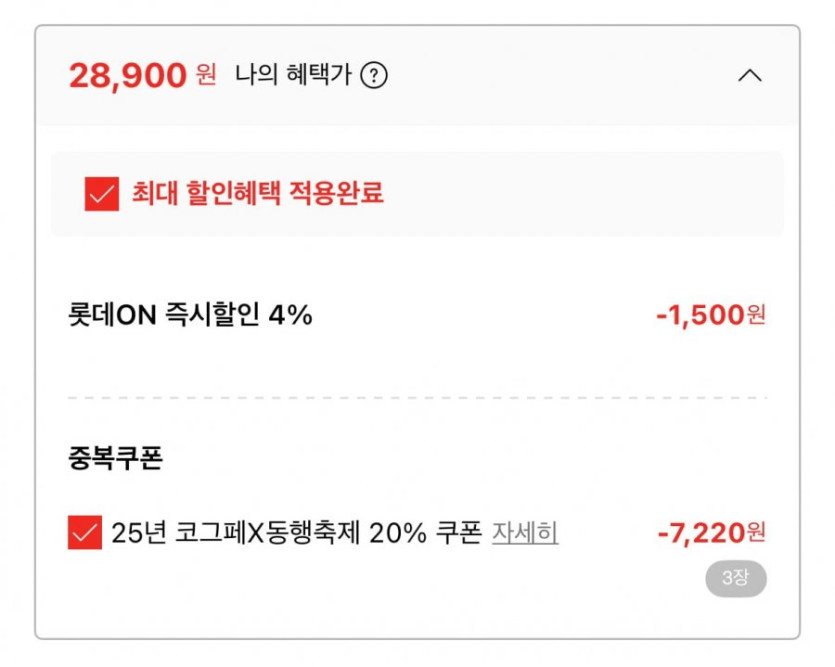Image resolution: width=835 pixels, height=667 pixels.
Task: Click the 3장 coupon count badge
Action: tap(735, 578)
